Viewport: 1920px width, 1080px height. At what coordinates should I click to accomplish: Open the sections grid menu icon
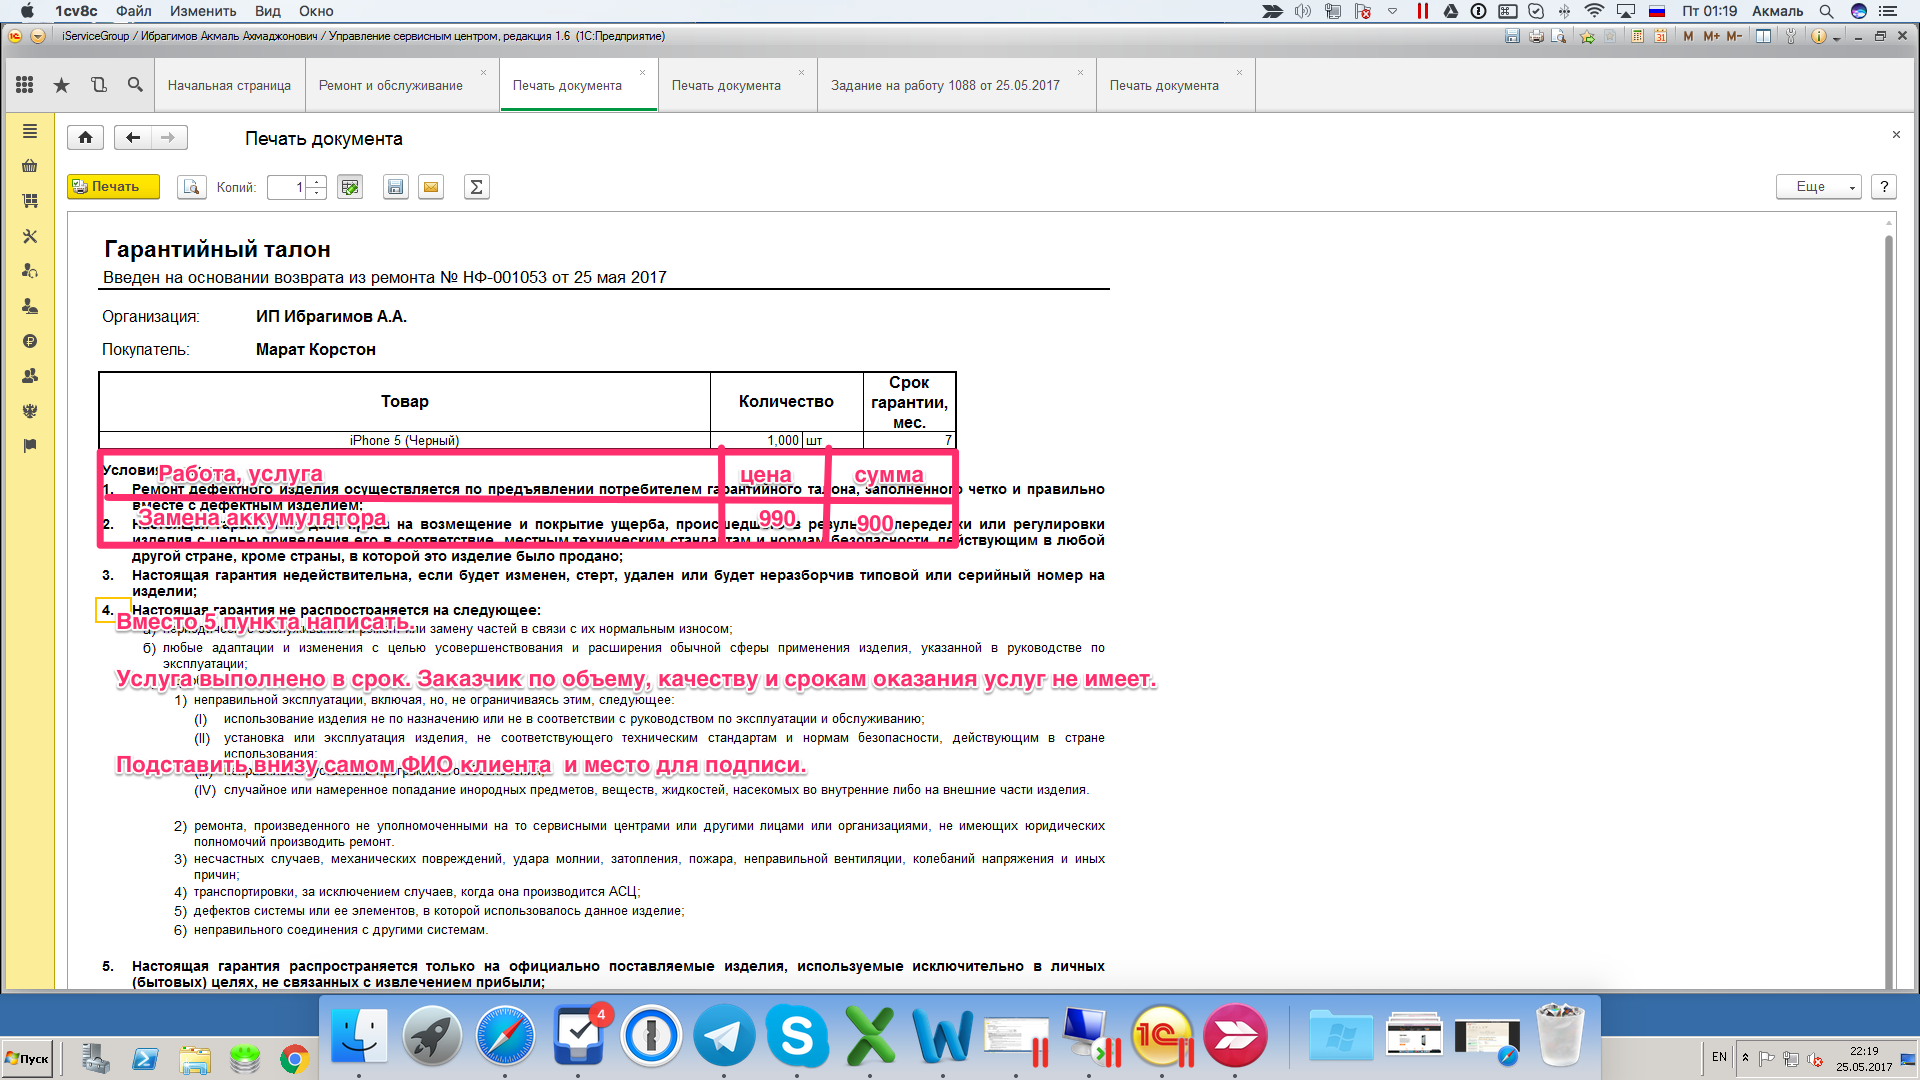(25, 85)
